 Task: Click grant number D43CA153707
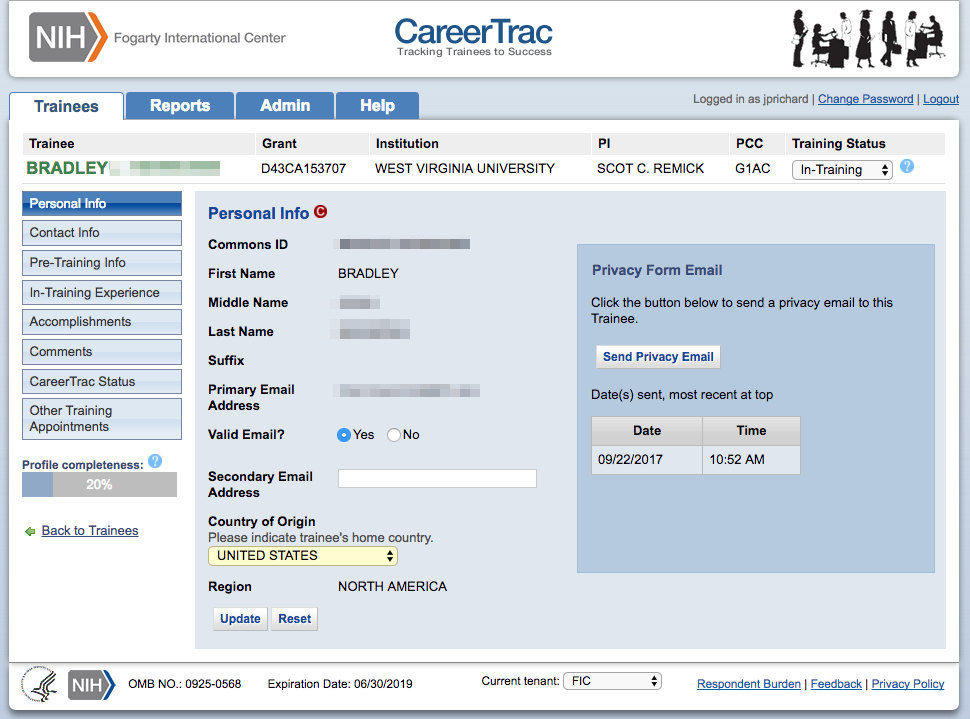pos(303,168)
